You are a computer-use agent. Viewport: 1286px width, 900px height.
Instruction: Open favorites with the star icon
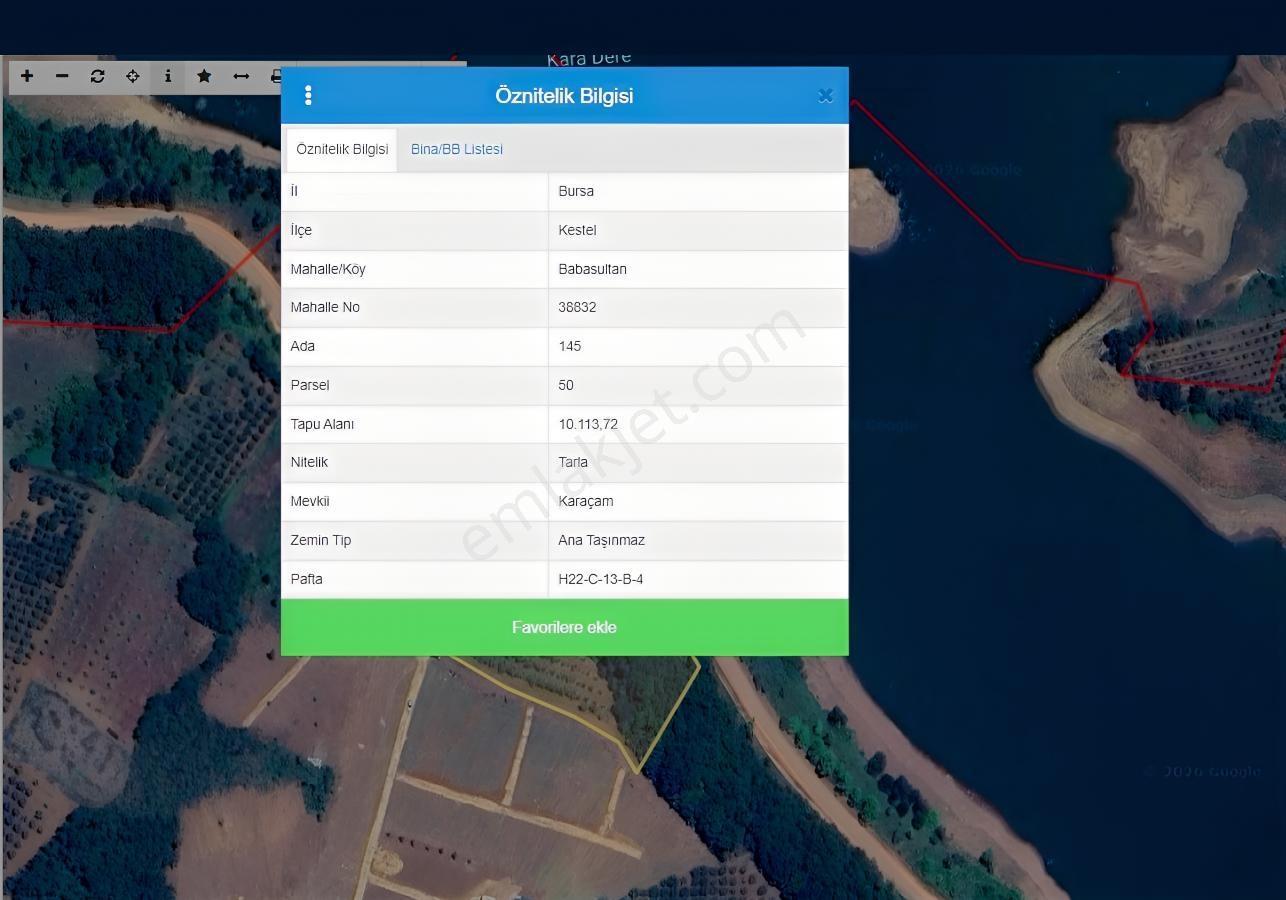coord(204,76)
